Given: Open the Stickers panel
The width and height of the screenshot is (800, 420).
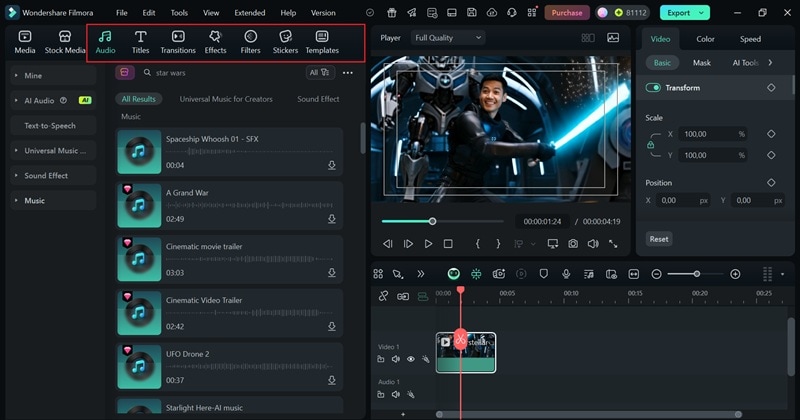Looking at the screenshot, I should pyautogui.click(x=285, y=42).
